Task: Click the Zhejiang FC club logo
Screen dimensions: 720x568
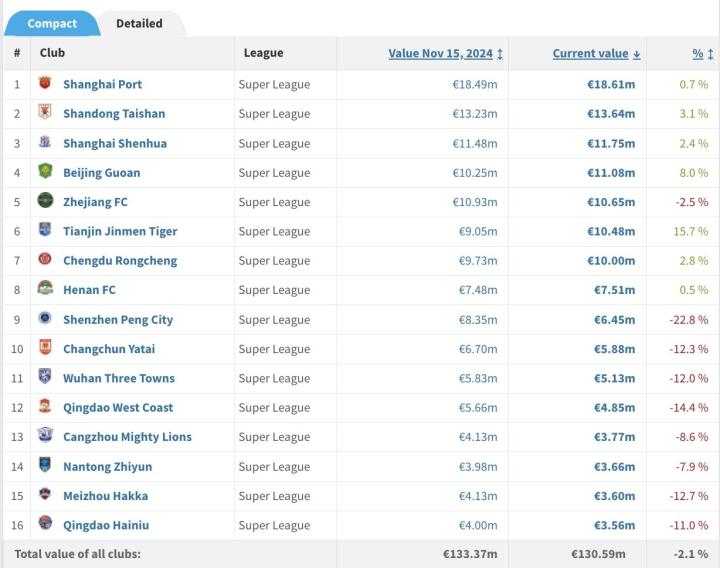Action: [x=45, y=201]
